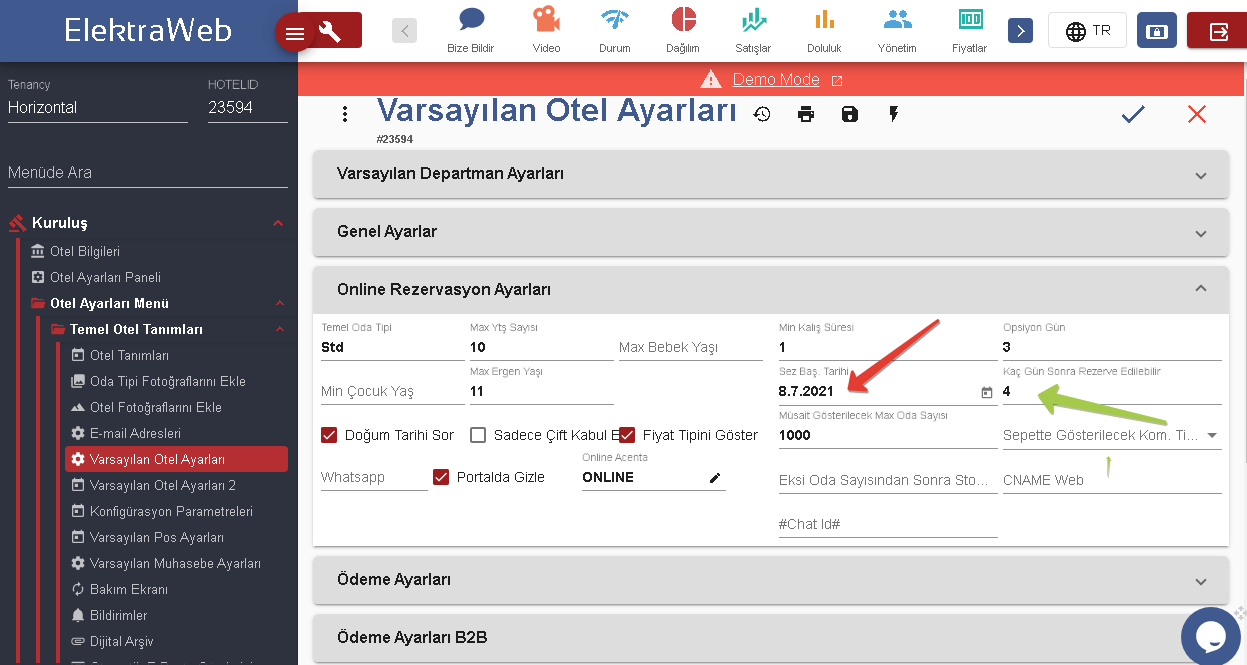
Task: Click the print icon in header
Action: pos(806,114)
